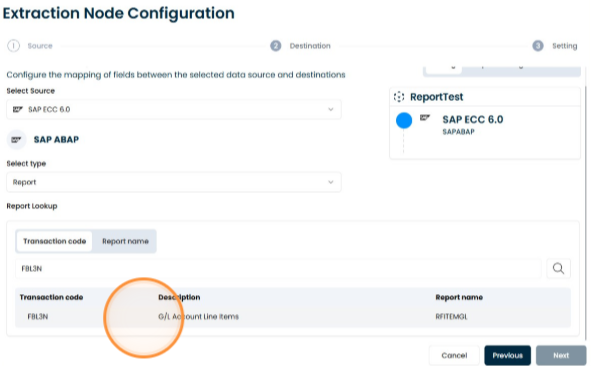Click the Description column header

coord(179,297)
